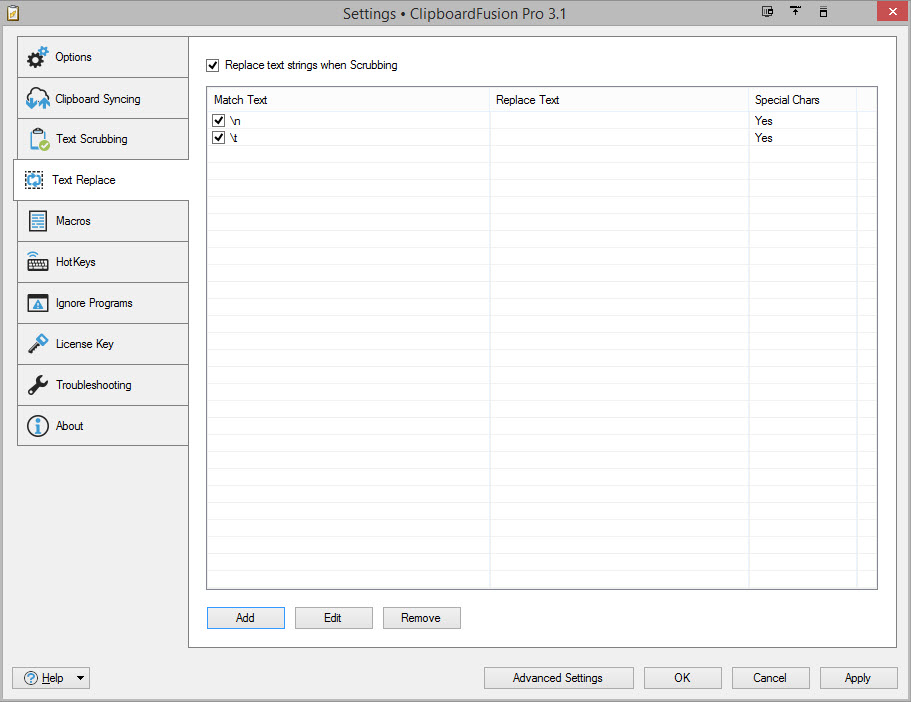Click the Text Scrubbing clipboard icon
The height and width of the screenshot is (702, 911).
click(39, 139)
